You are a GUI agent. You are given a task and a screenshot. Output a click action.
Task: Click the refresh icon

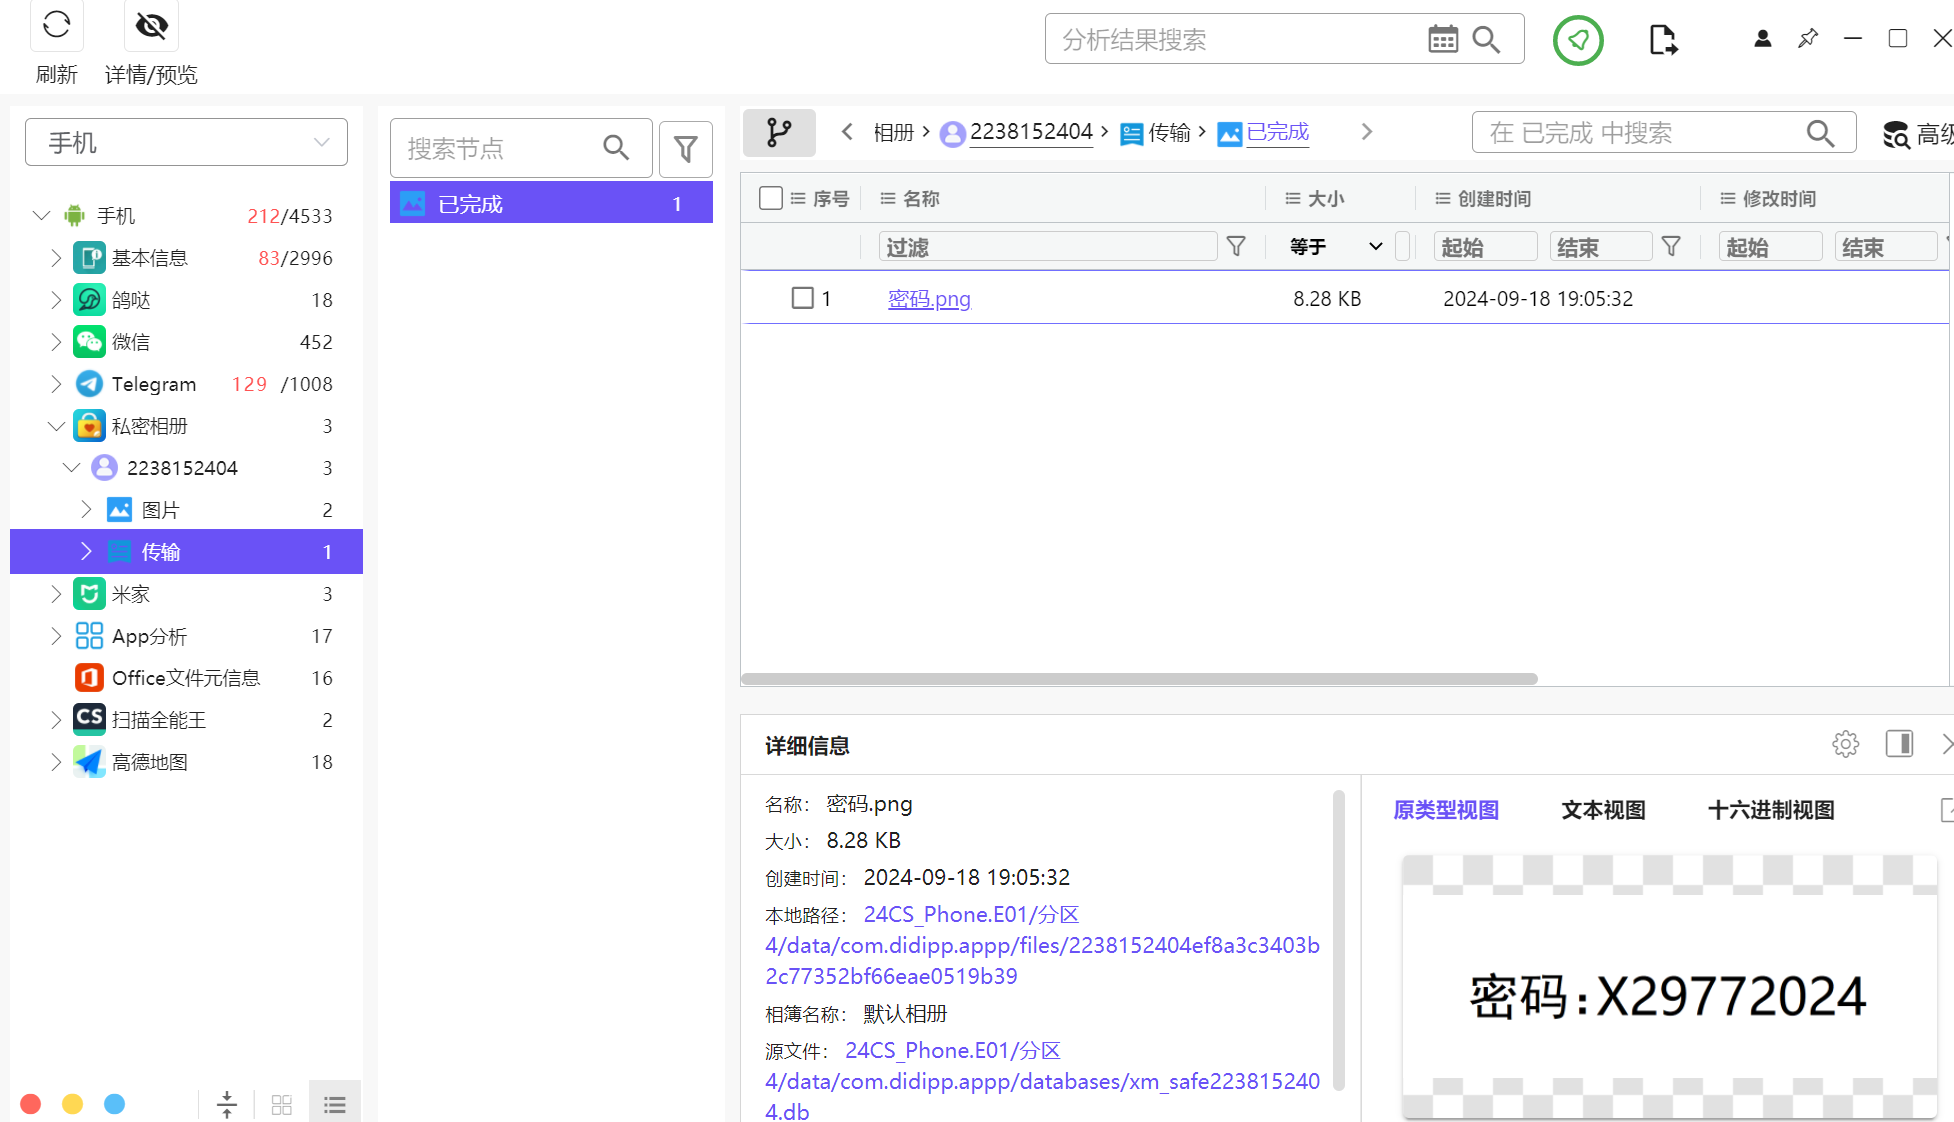tap(57, 25)
